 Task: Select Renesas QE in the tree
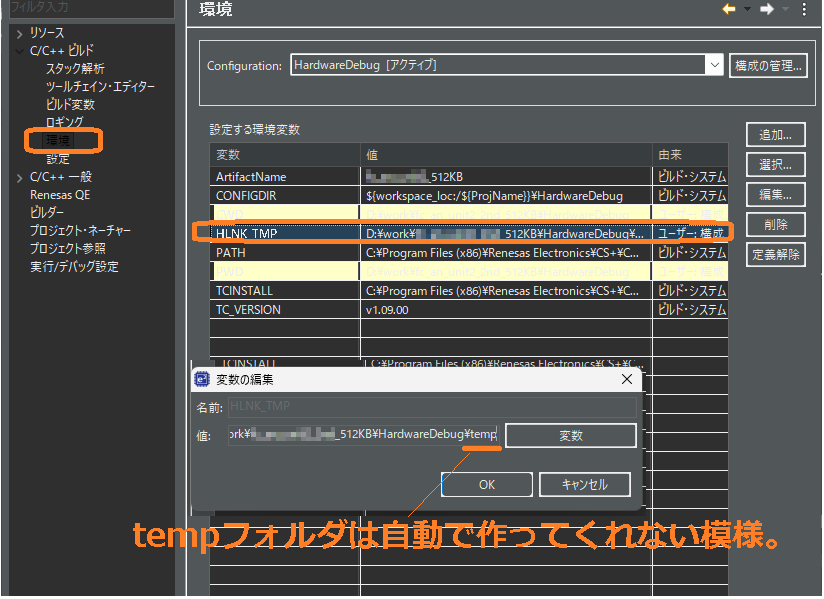tap(60, 195)
